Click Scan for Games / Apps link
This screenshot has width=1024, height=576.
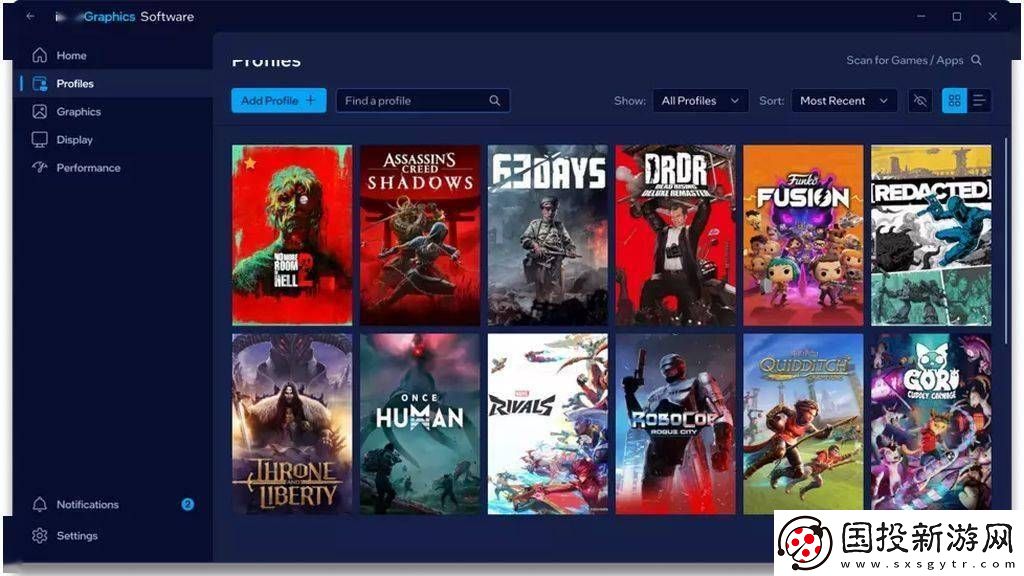point(904,60)
